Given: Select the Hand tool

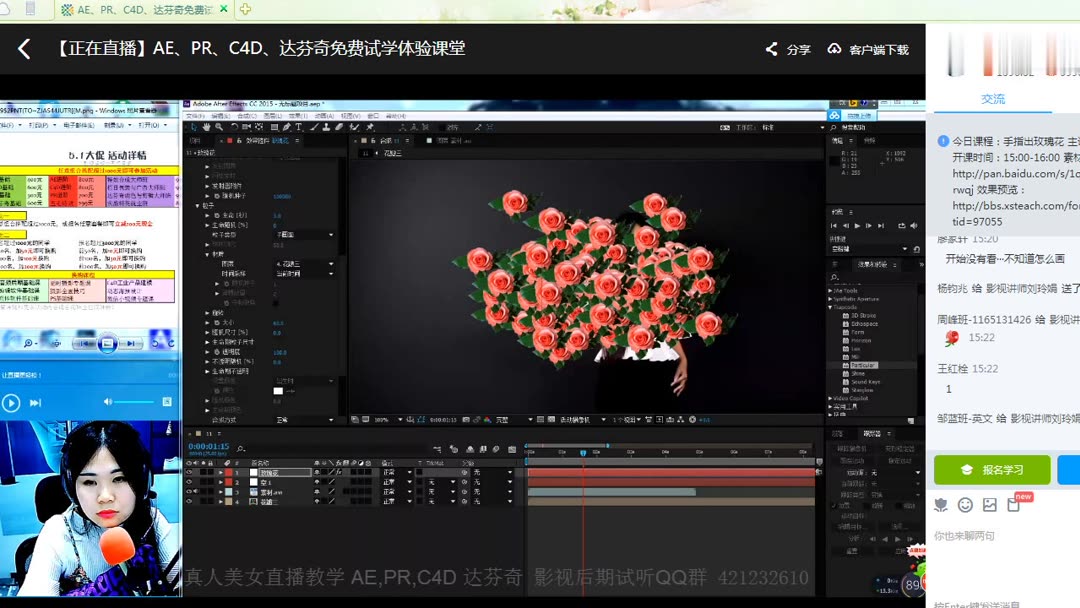Looking at the screenshot, I should click(x=206, y=128).
